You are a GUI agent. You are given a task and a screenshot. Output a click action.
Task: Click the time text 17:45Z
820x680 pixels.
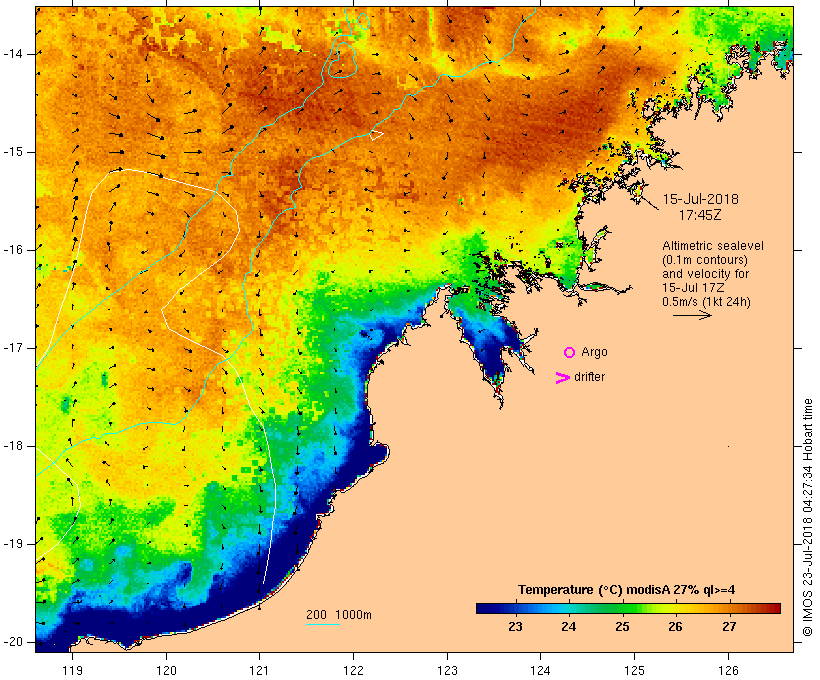click(700, 215)
